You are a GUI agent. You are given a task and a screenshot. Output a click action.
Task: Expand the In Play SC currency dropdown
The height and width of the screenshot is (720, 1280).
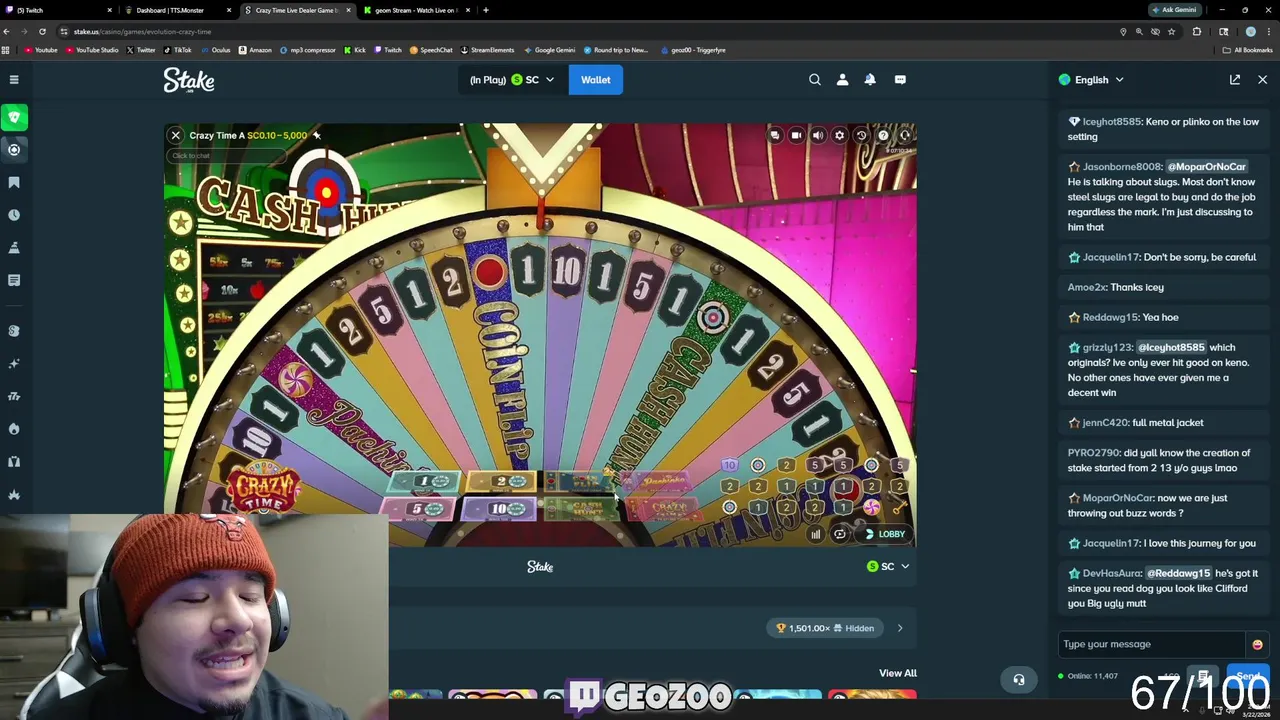(512, 80)
